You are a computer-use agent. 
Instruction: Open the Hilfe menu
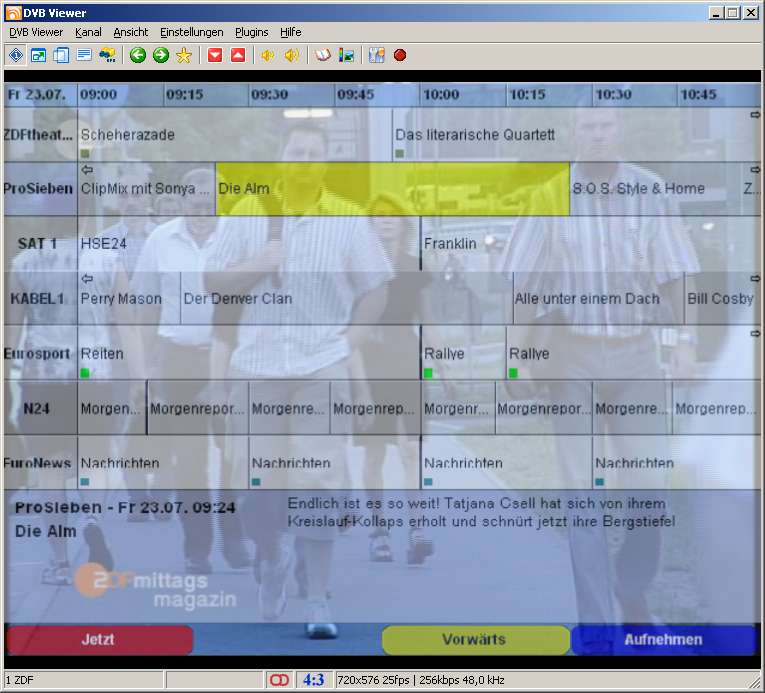pyautogui.click(x=291, y=32)
